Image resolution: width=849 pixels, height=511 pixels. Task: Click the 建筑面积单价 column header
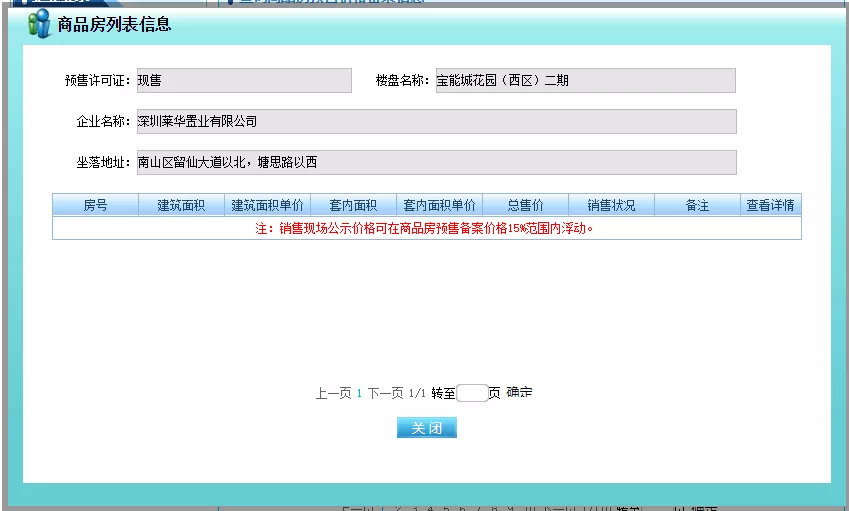[267, 206]
